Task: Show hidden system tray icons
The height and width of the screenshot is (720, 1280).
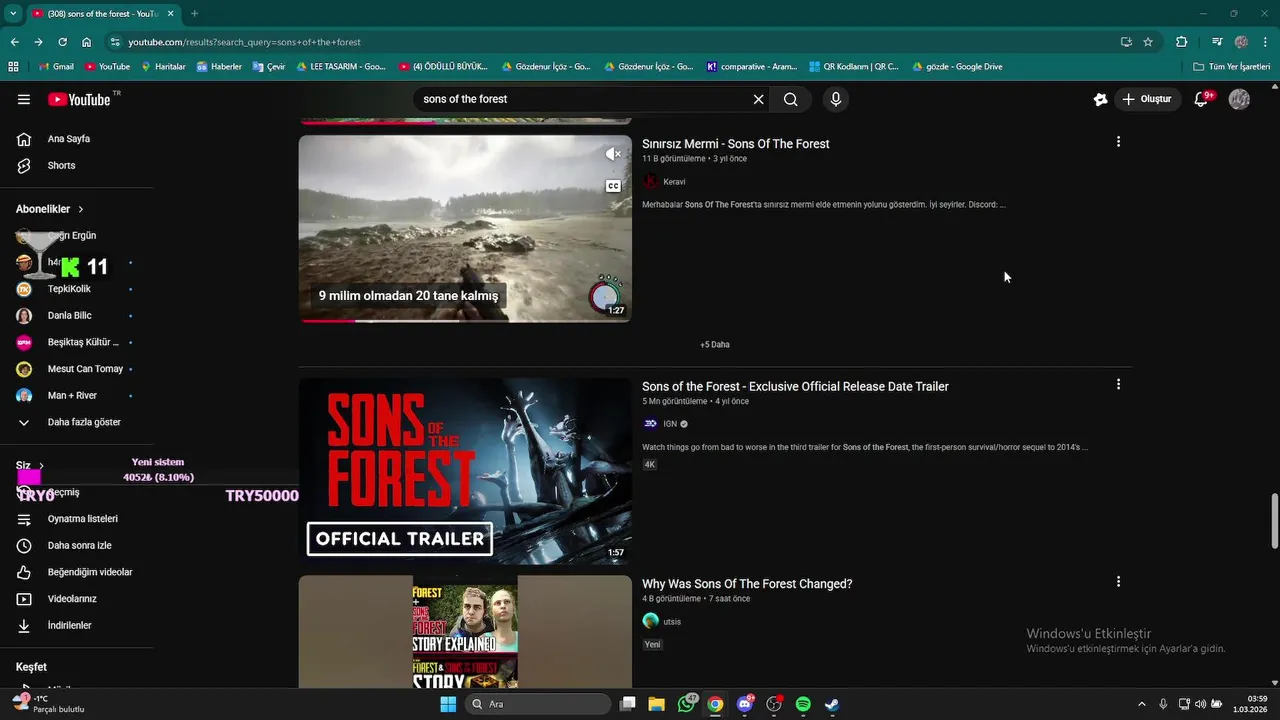Action: click(x=1142, y=704)
